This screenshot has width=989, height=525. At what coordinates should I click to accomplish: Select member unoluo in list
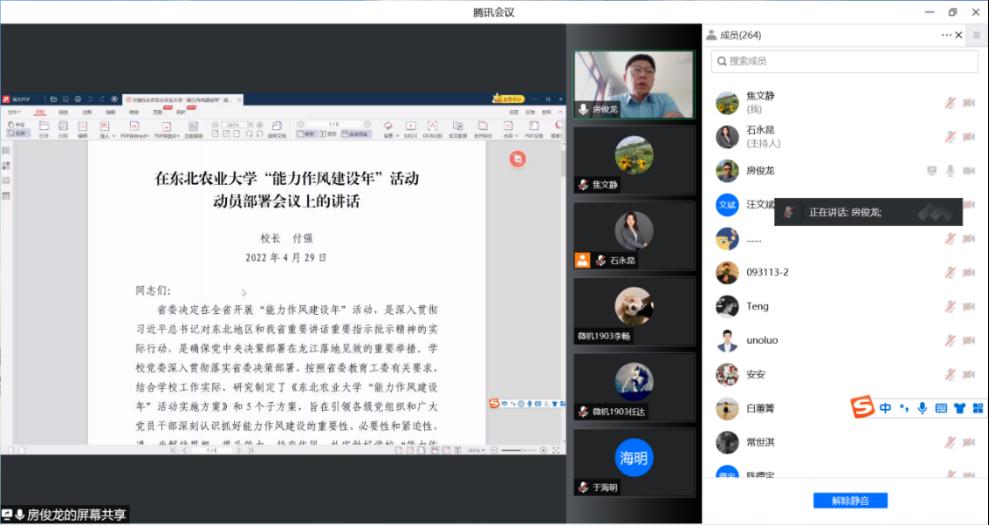coord(845,341)
